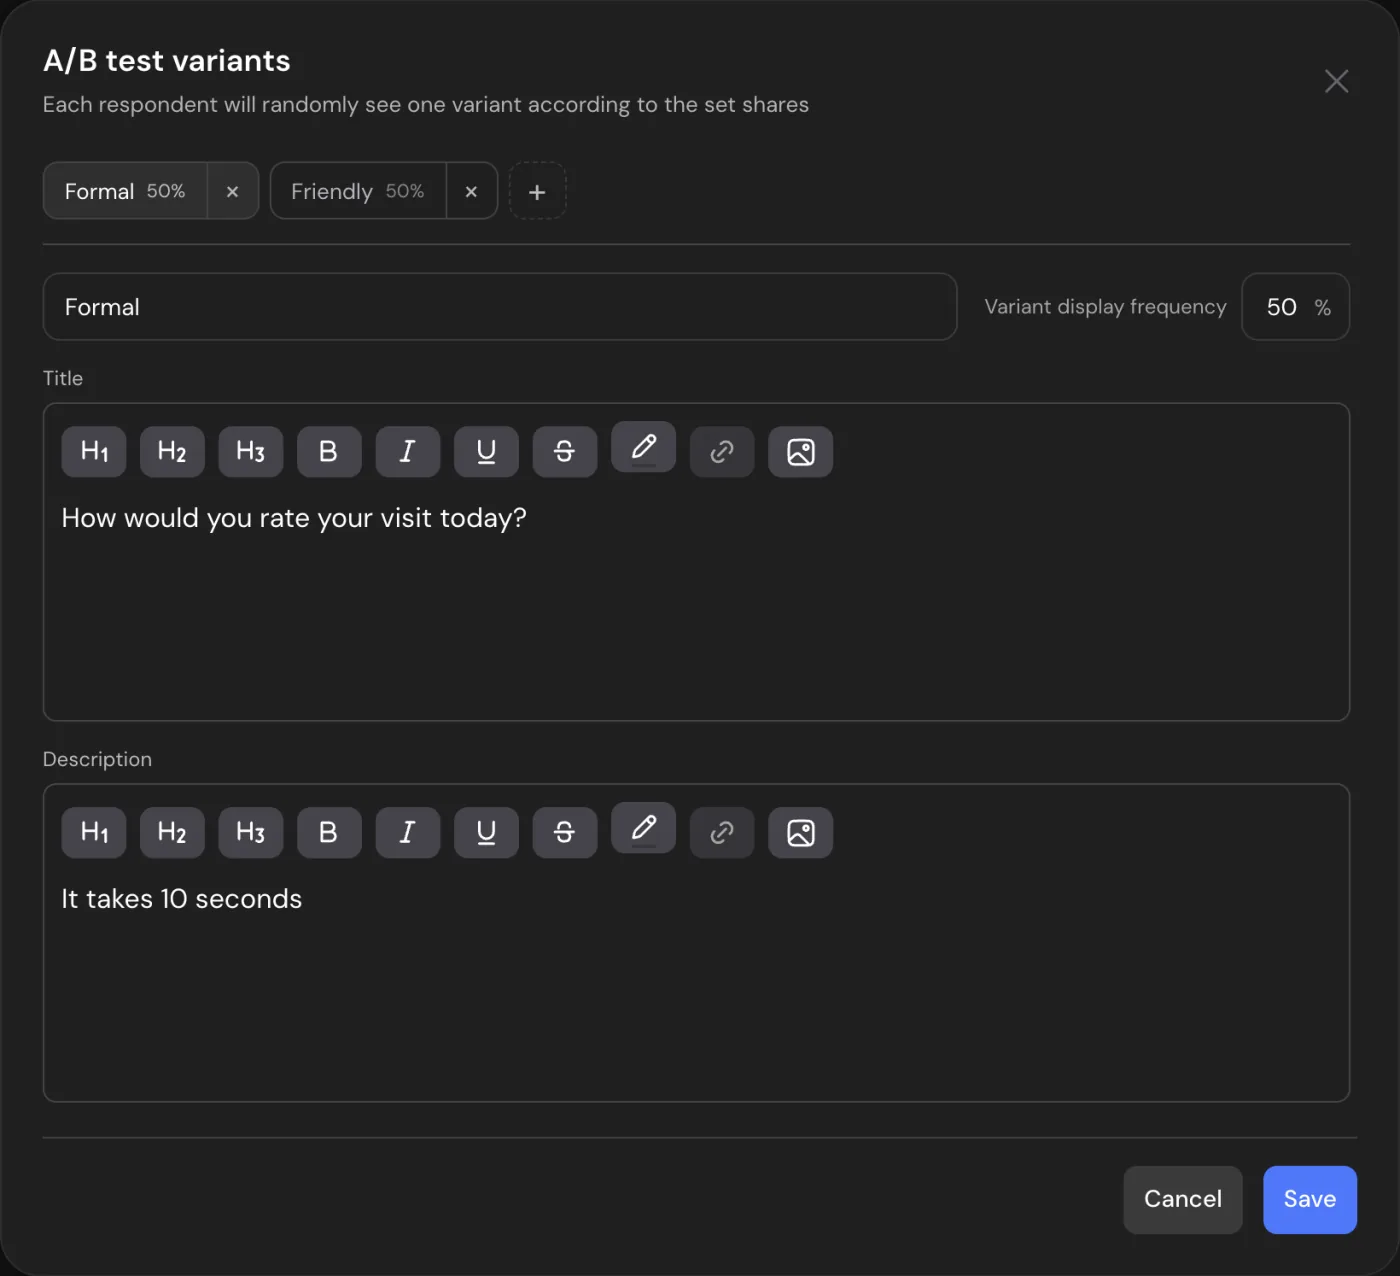
Task: Toggle italic in the Description editor
Action: coord(408,833)
